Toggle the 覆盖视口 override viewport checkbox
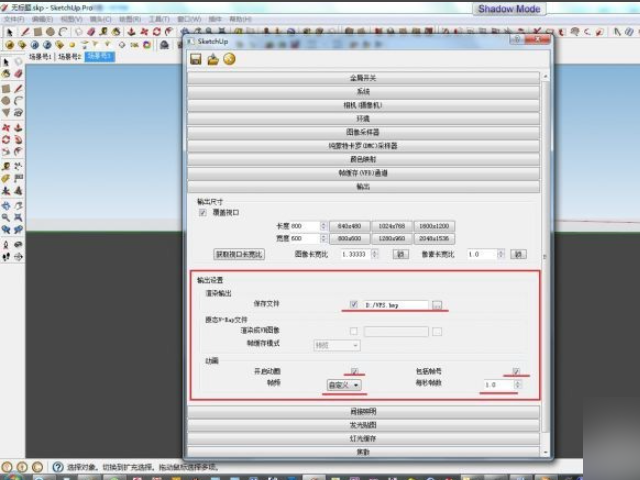Viewport: 640px width, 480px height. click(x=202, y=213)
